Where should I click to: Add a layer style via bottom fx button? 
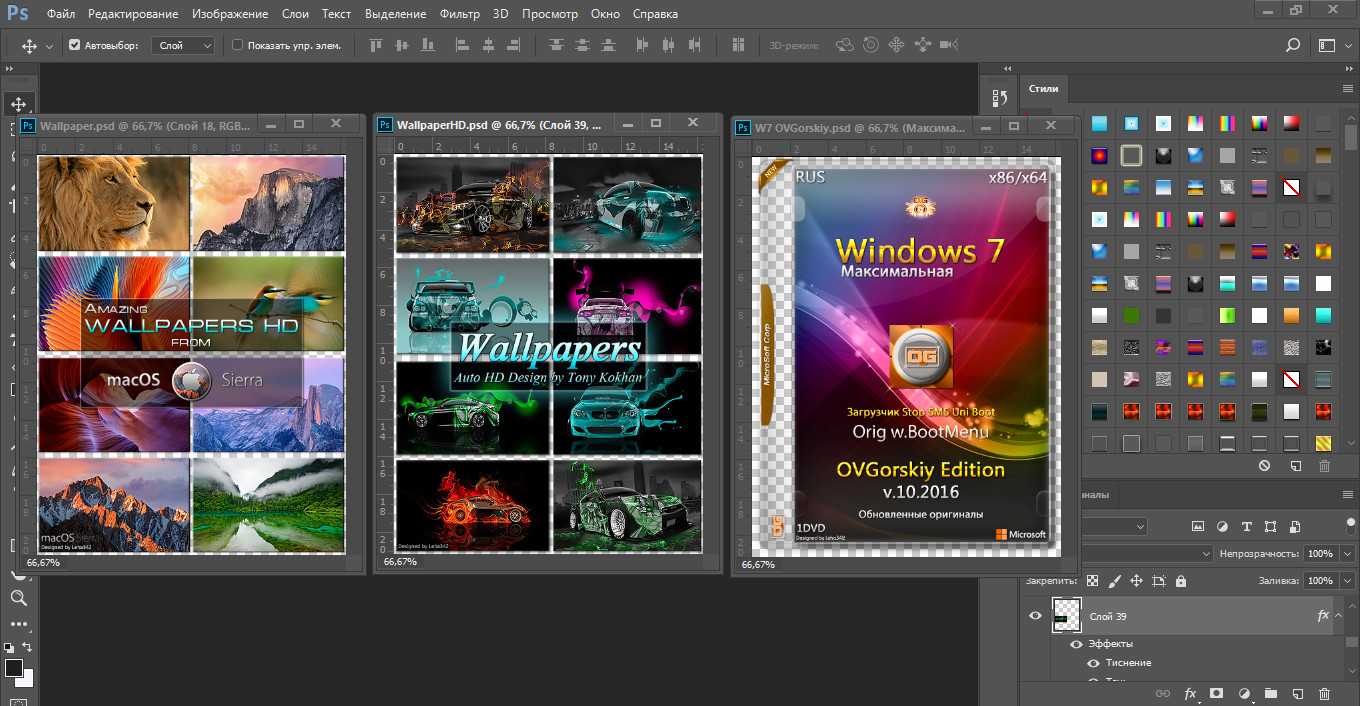[x=1190, y=693]
